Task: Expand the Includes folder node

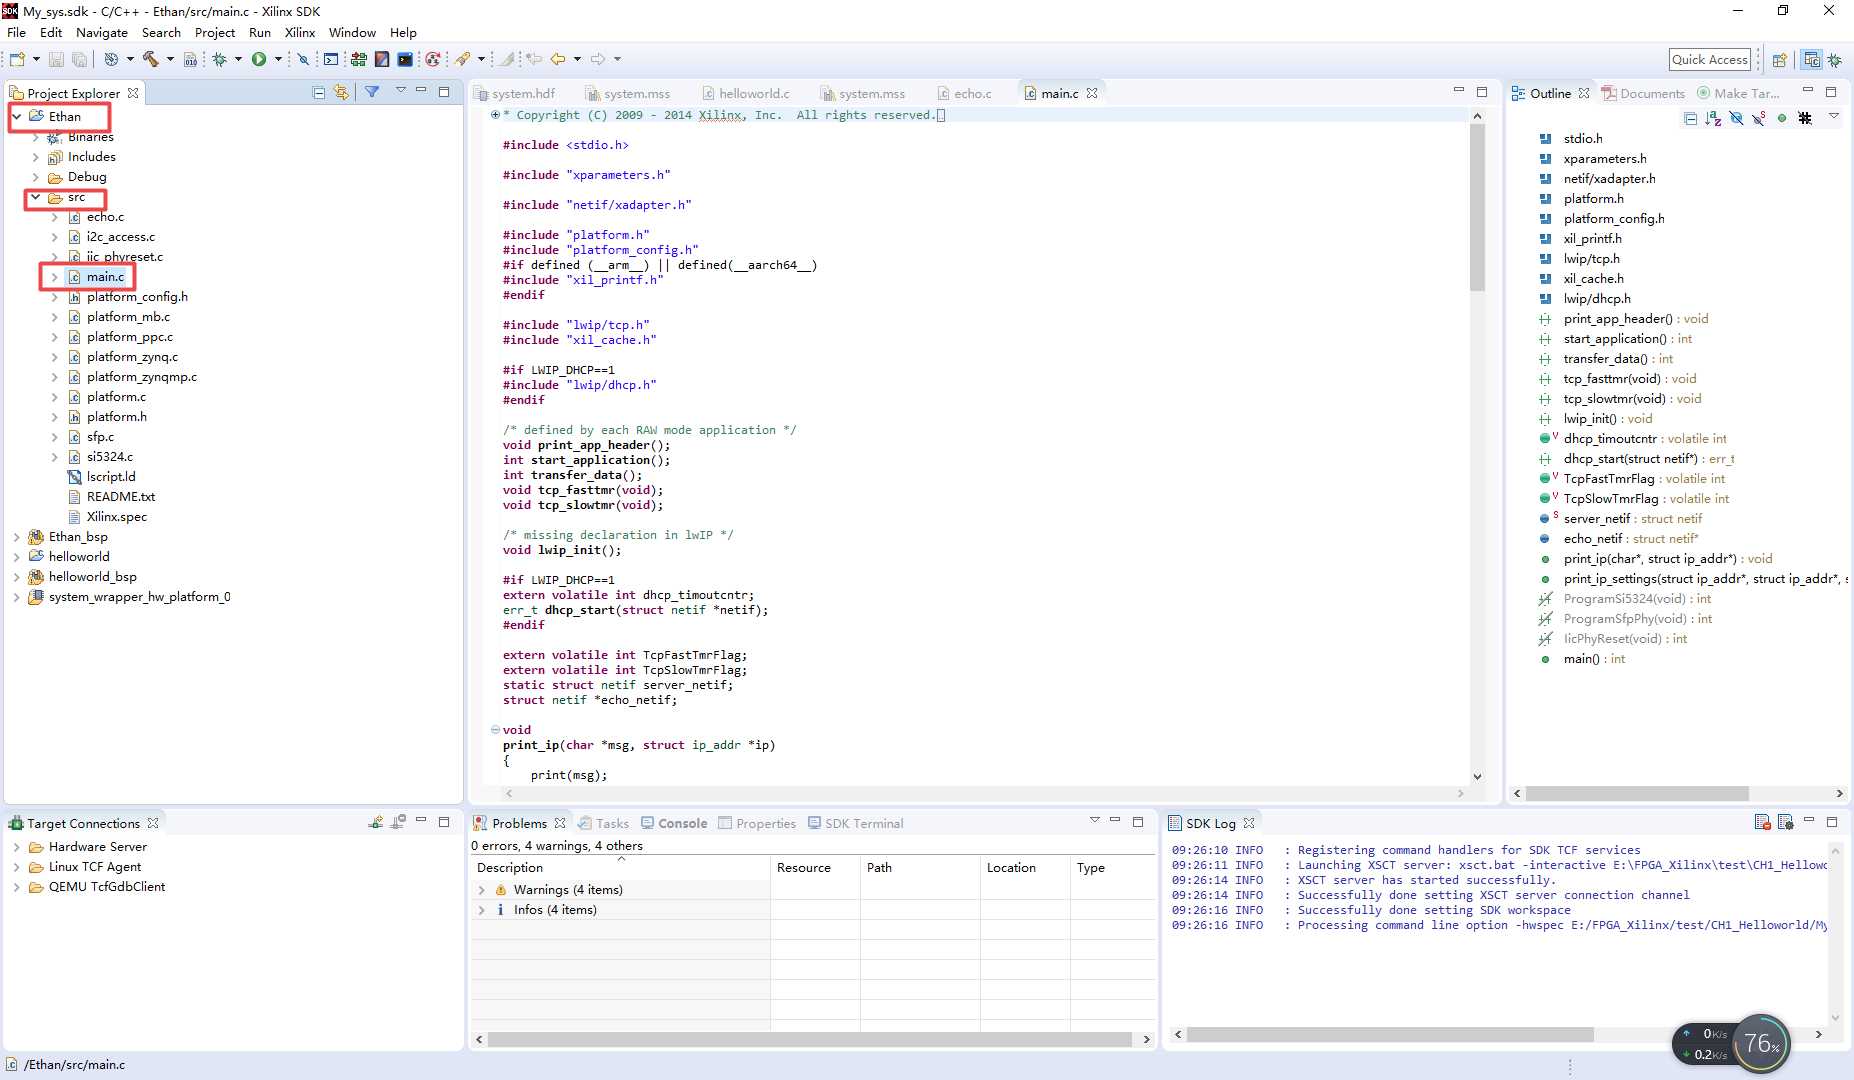Action: point(36,157)
